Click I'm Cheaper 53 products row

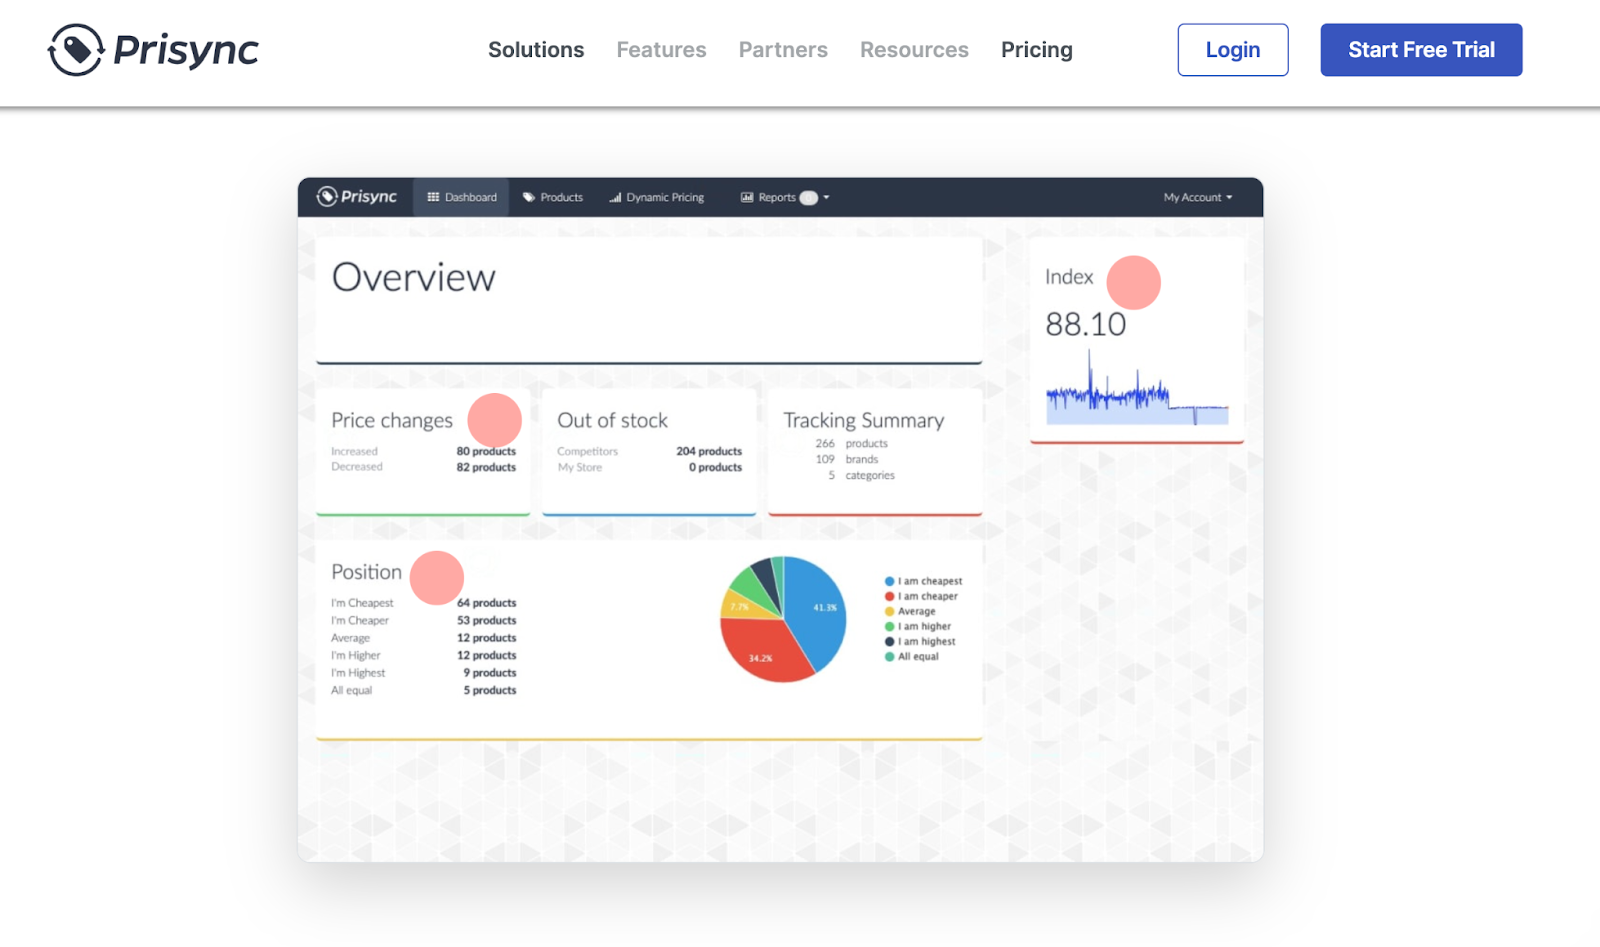[424, 620]
